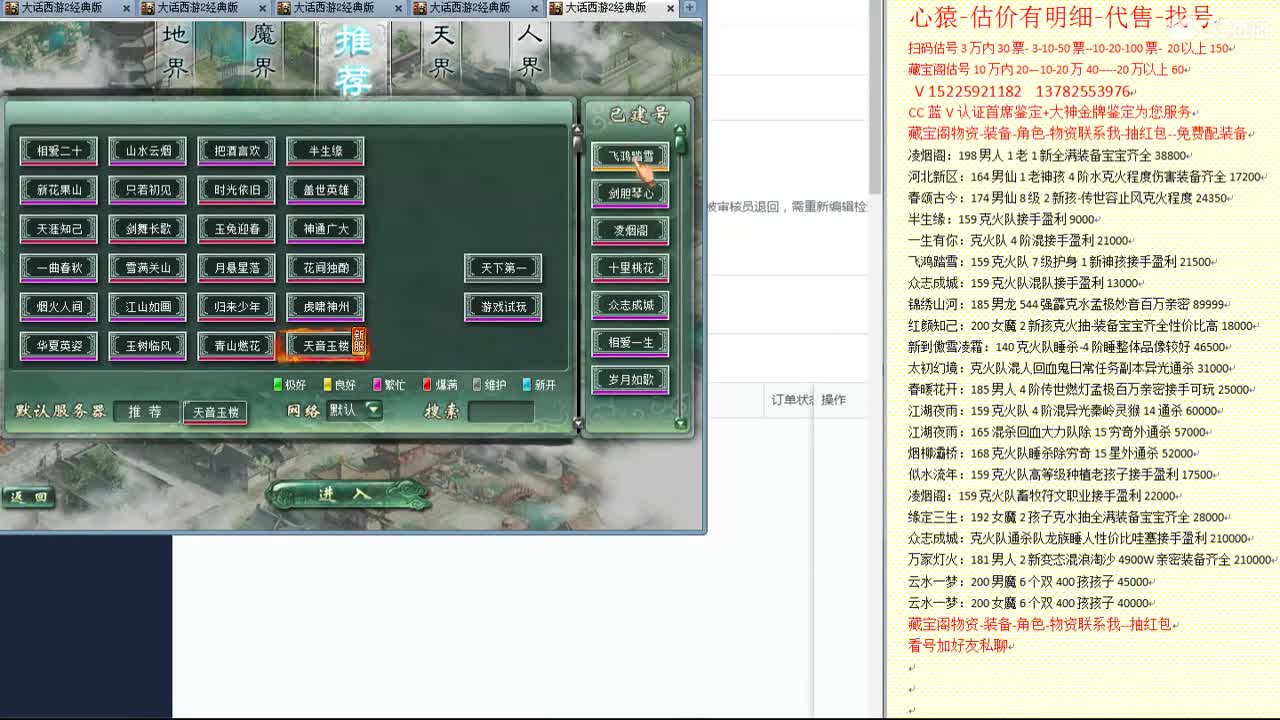The height and width of the screenshot is (720, 1280).
Task: Go back with the 返回 button
Action: pos(27,497)
